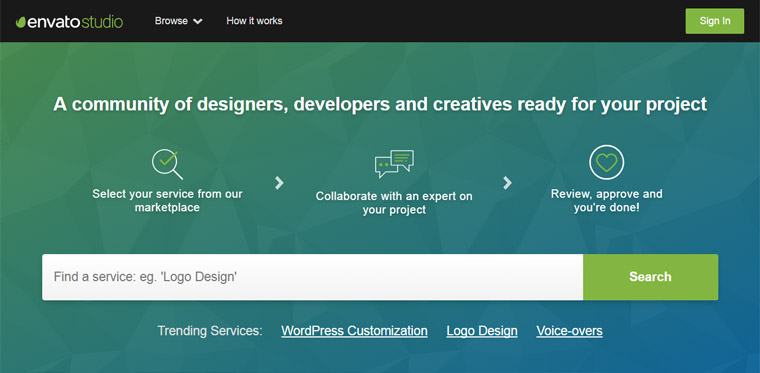Click 'Collaborate with an expert on your project' text
760x373 pixels.
394,203
